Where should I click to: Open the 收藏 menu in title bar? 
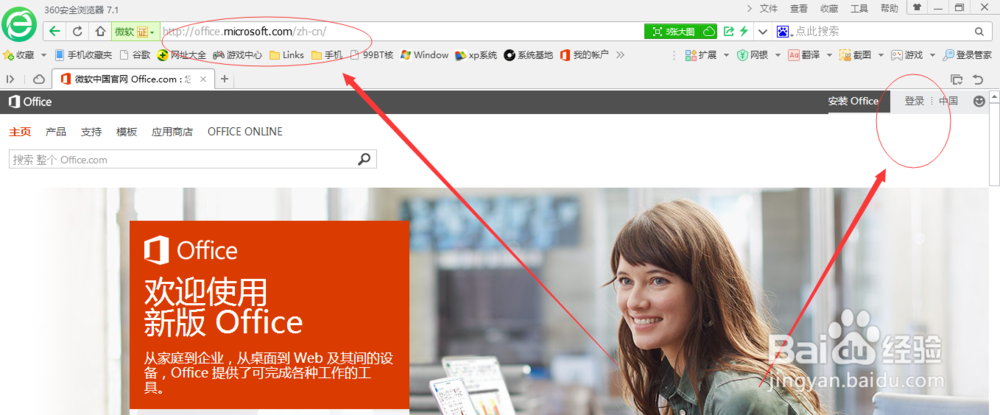tap(829, 8)
